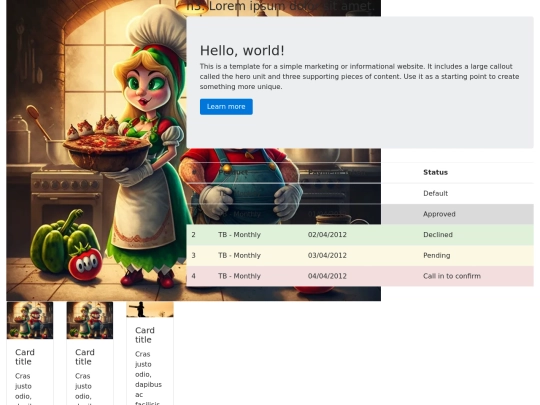Select the 04/04/2012 date cell
This screenshot has width=540, height=405.
(327, 276)
